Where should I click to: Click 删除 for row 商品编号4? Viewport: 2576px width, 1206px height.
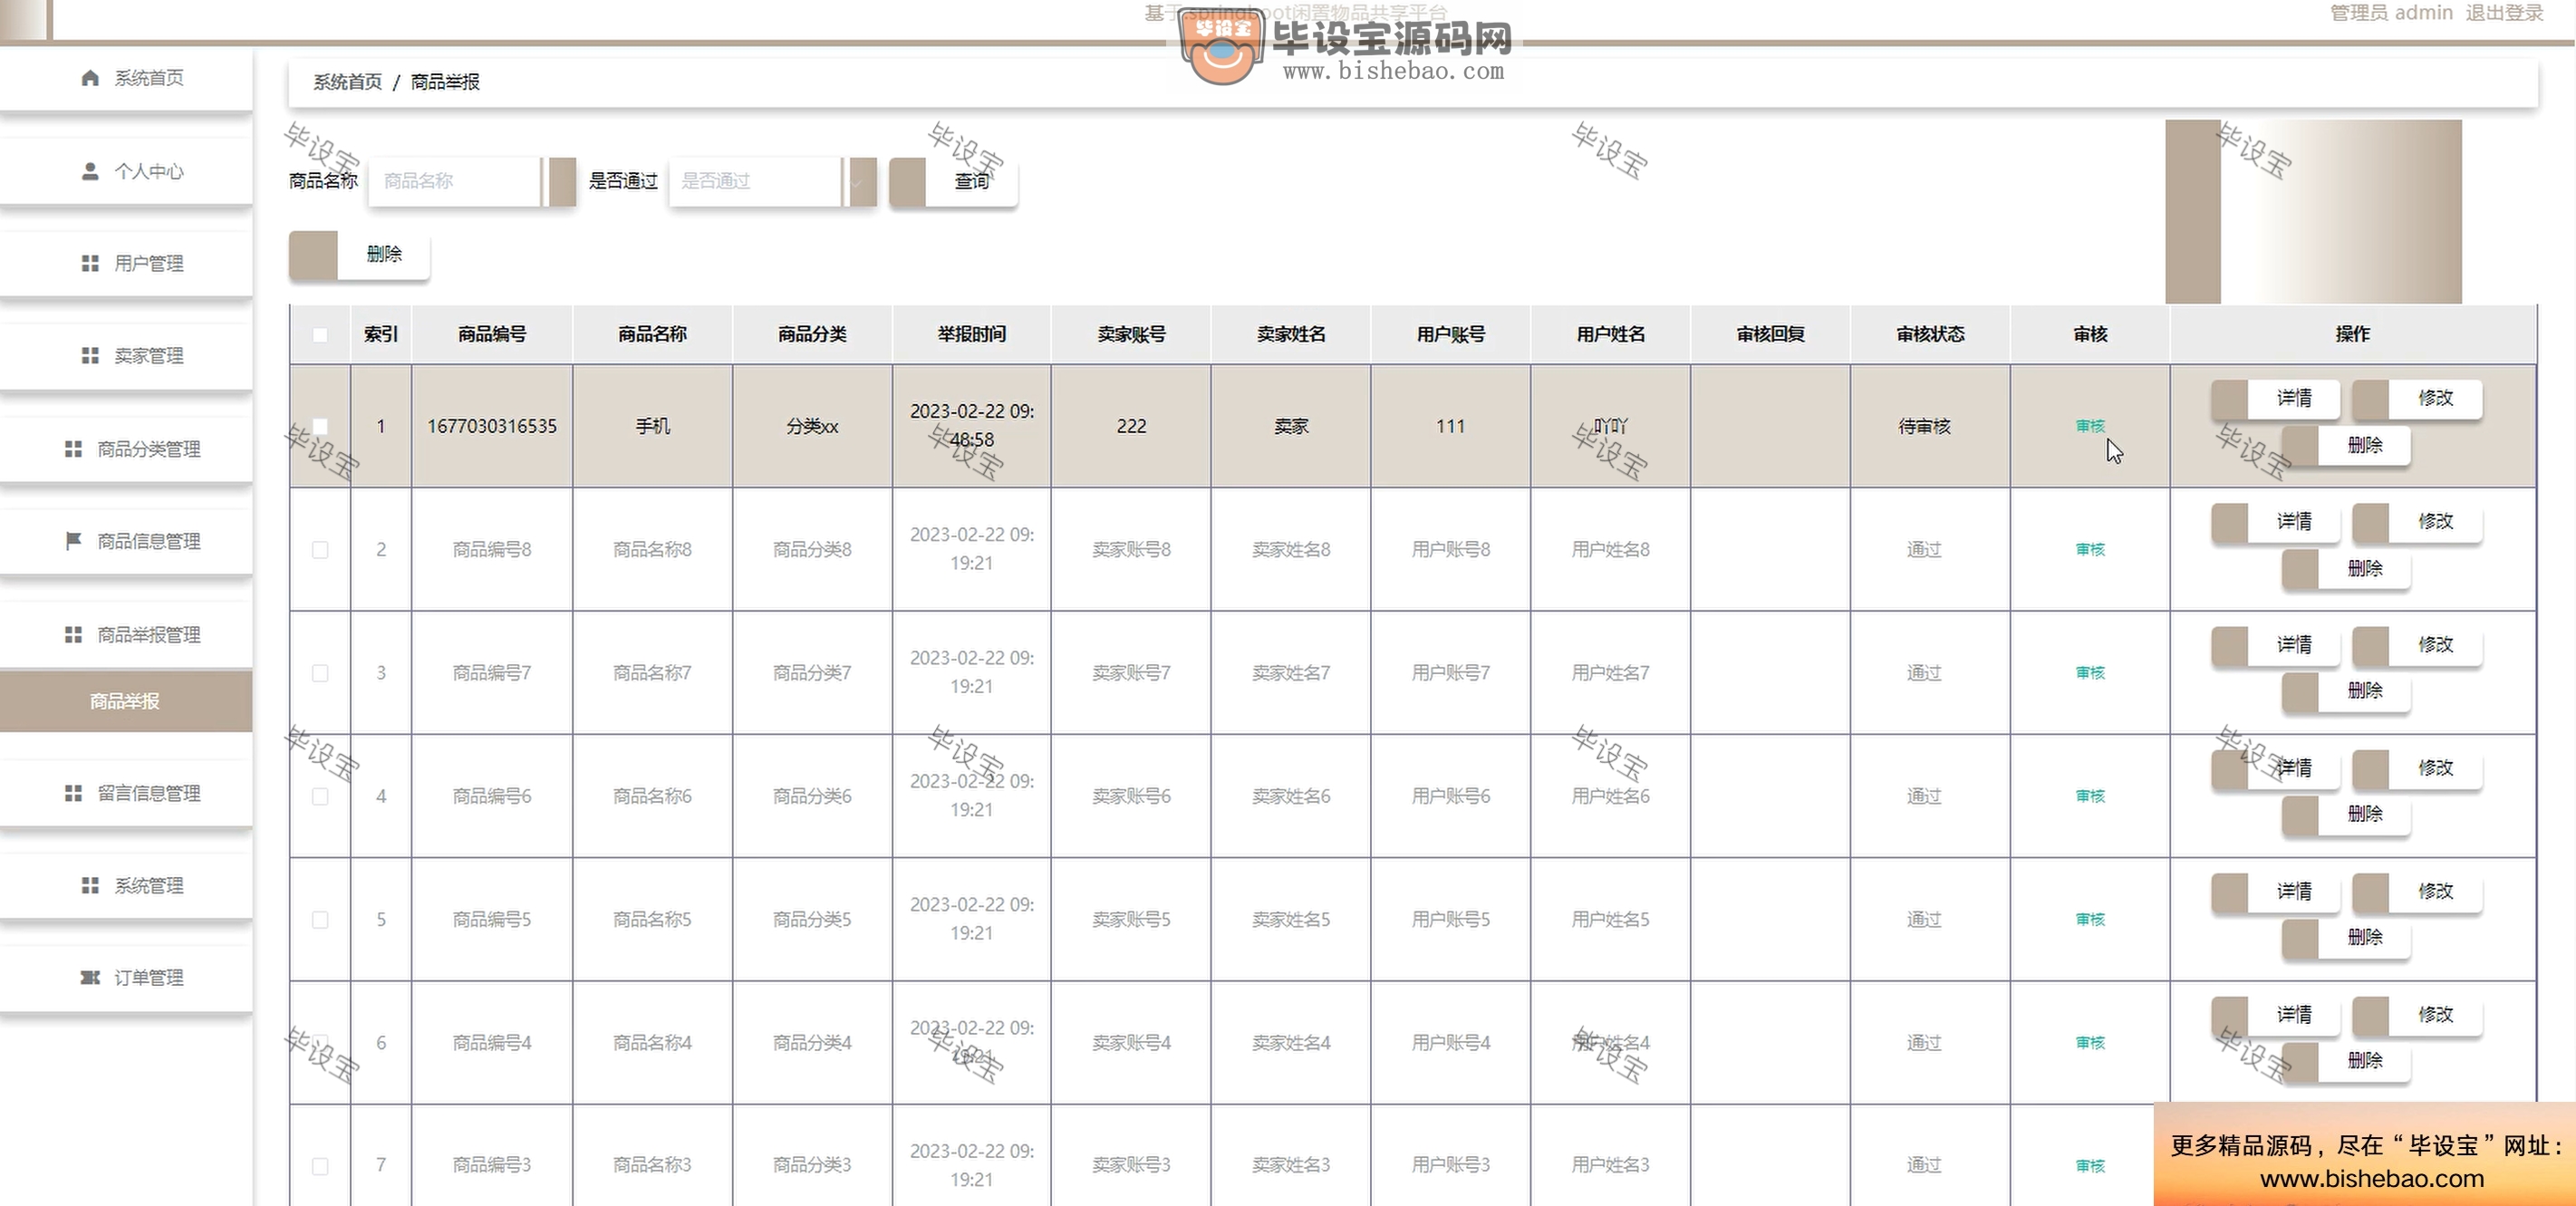[2346, 1061]
